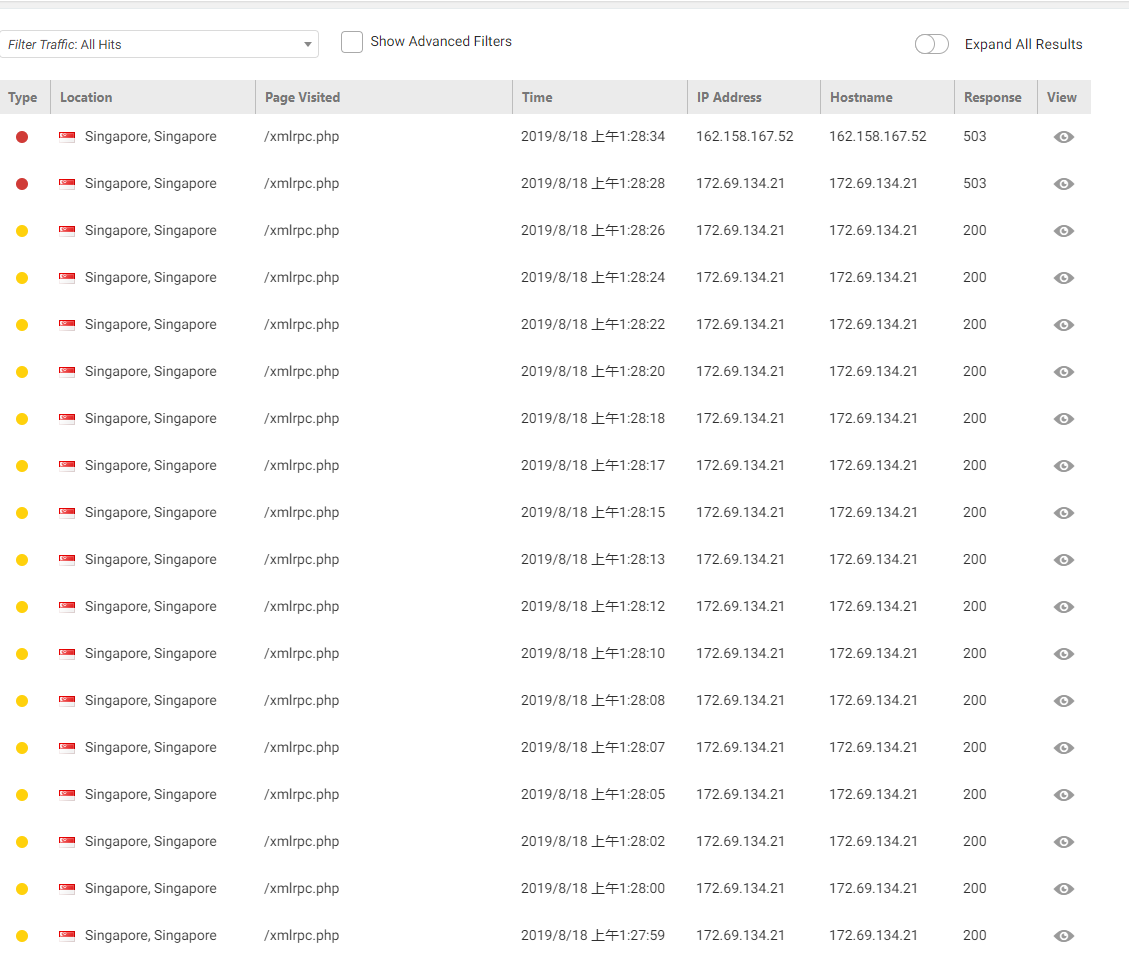
Task: Toggle the Expand All Results switch
Action: (x=931, y=44)
